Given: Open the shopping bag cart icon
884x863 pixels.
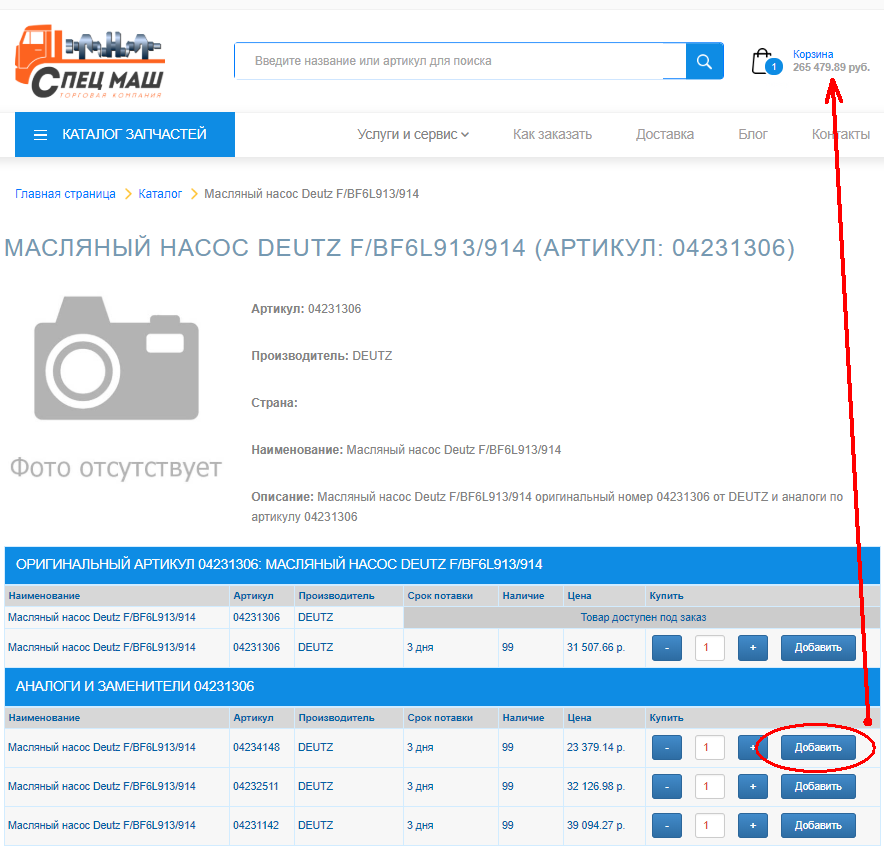Looking at the screenshot, I should click(766, 61).
